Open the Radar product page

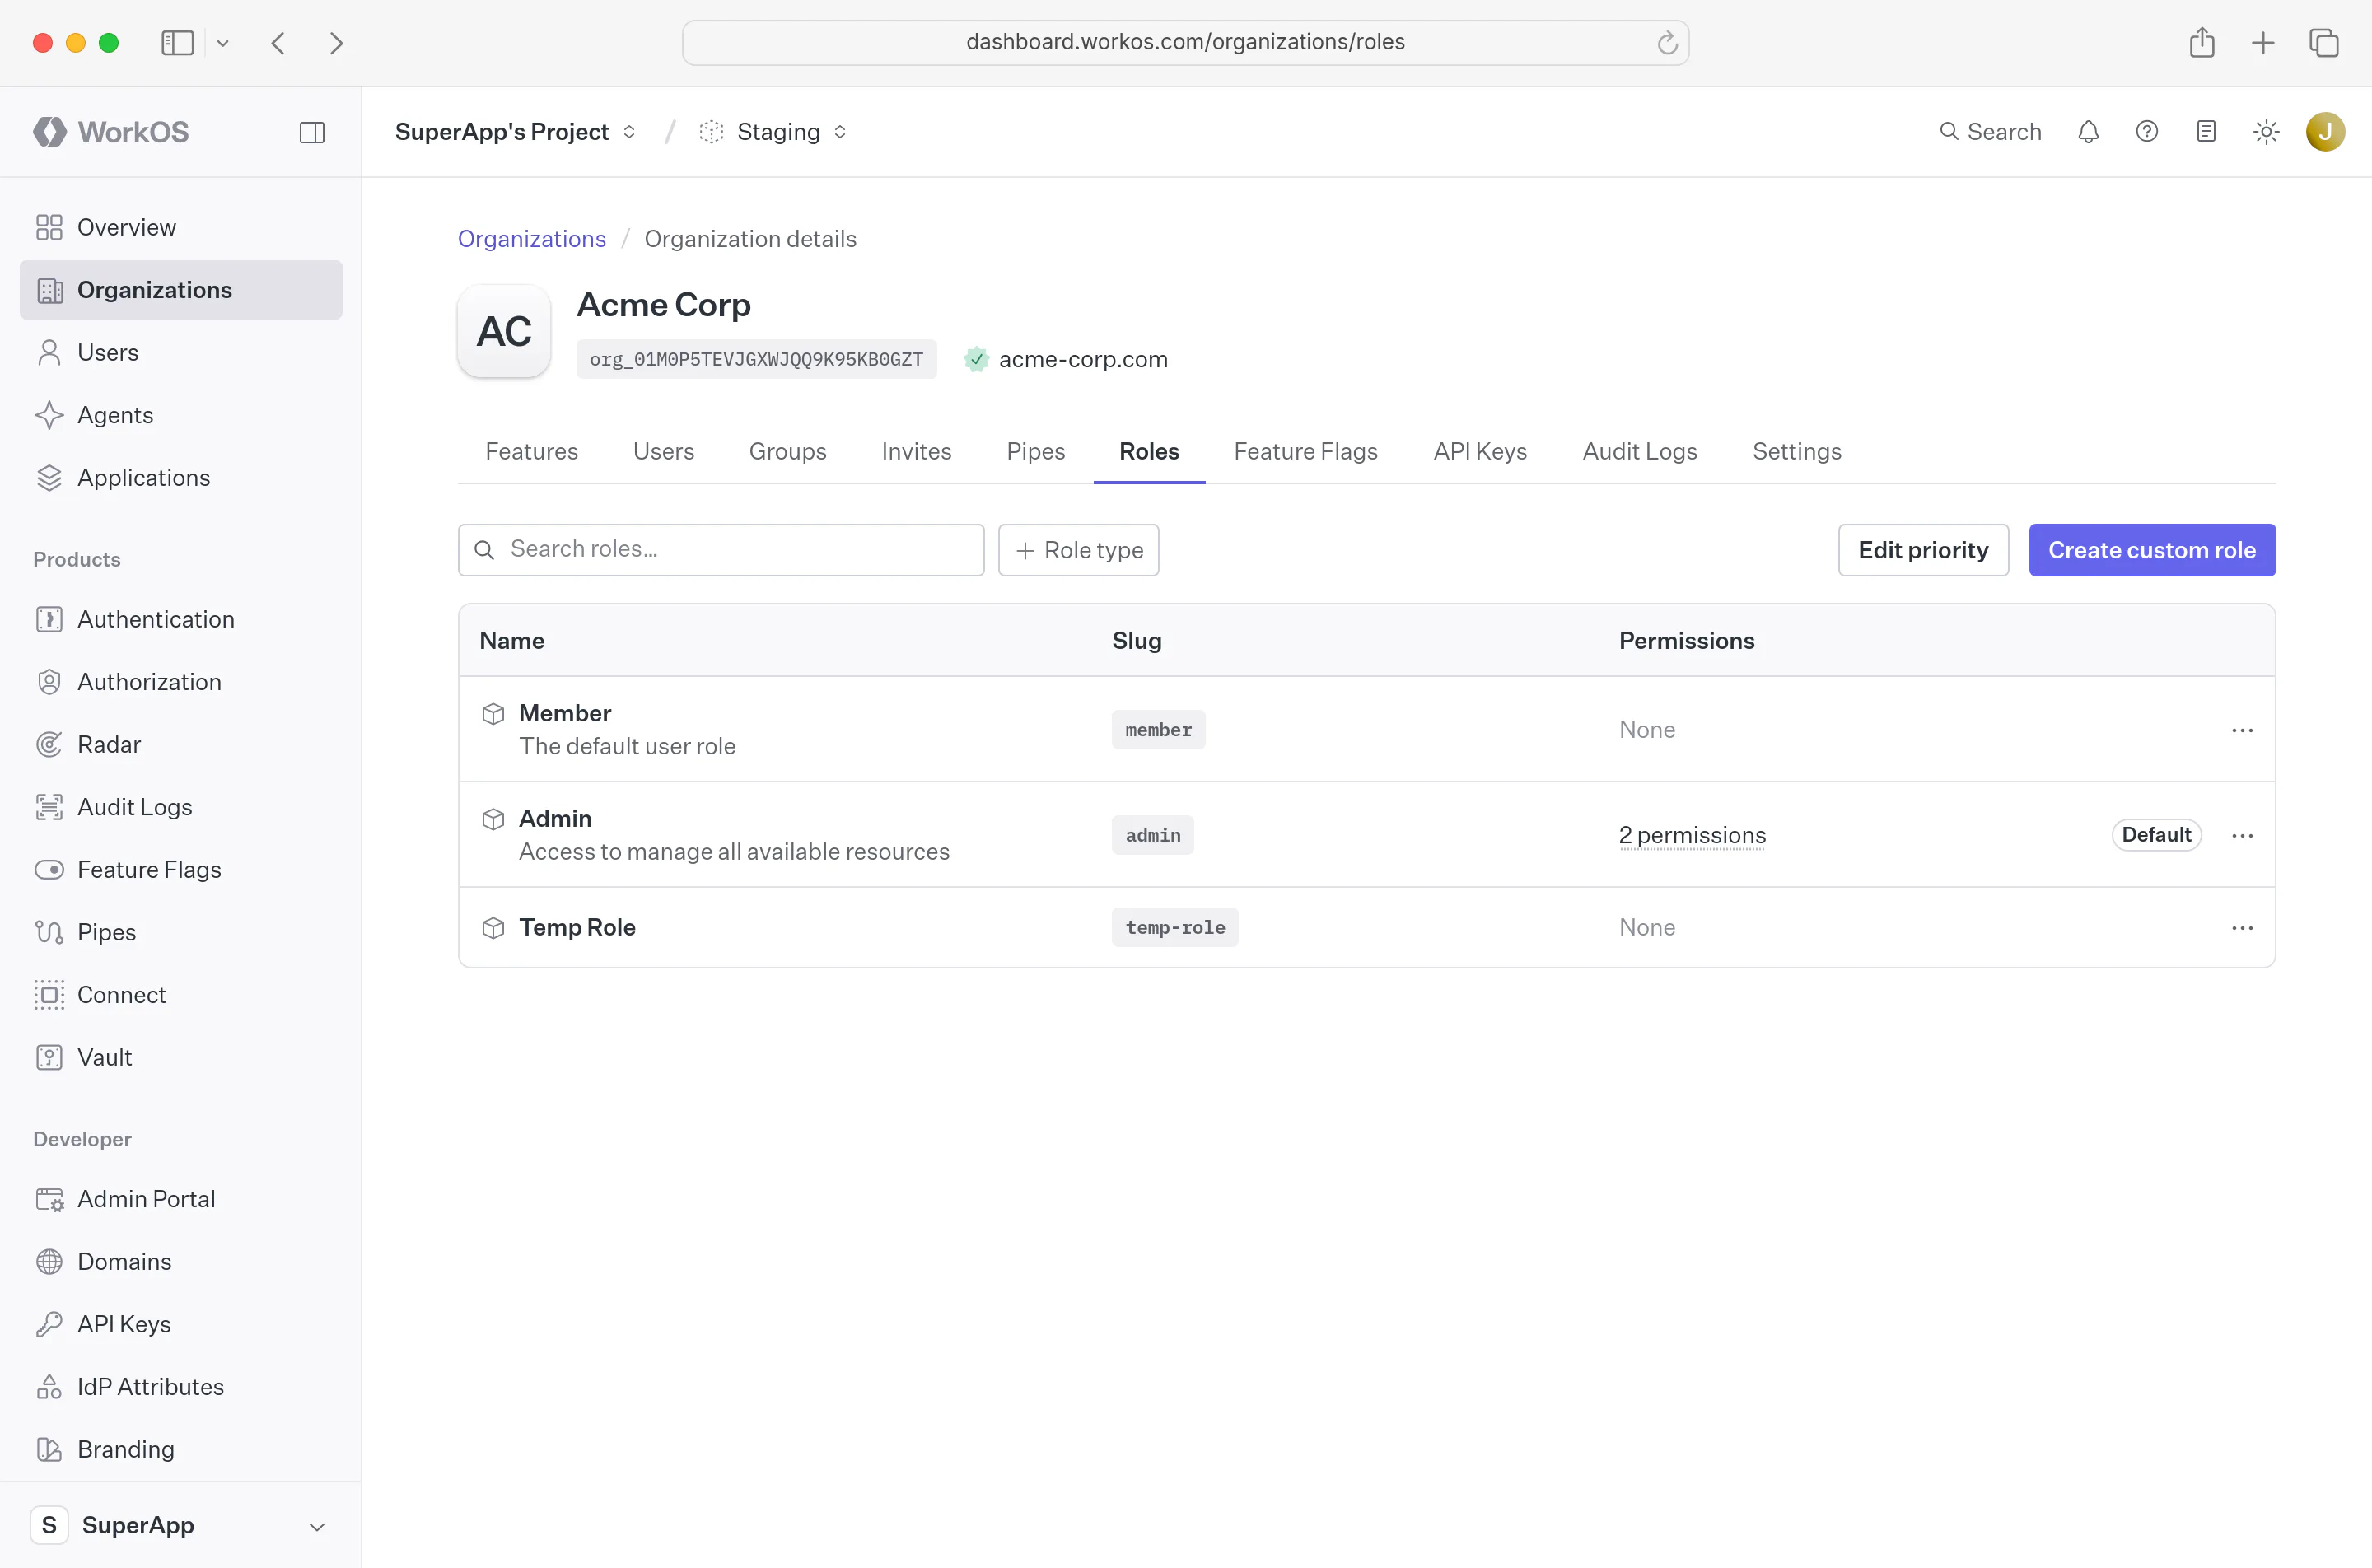point(181,744)
